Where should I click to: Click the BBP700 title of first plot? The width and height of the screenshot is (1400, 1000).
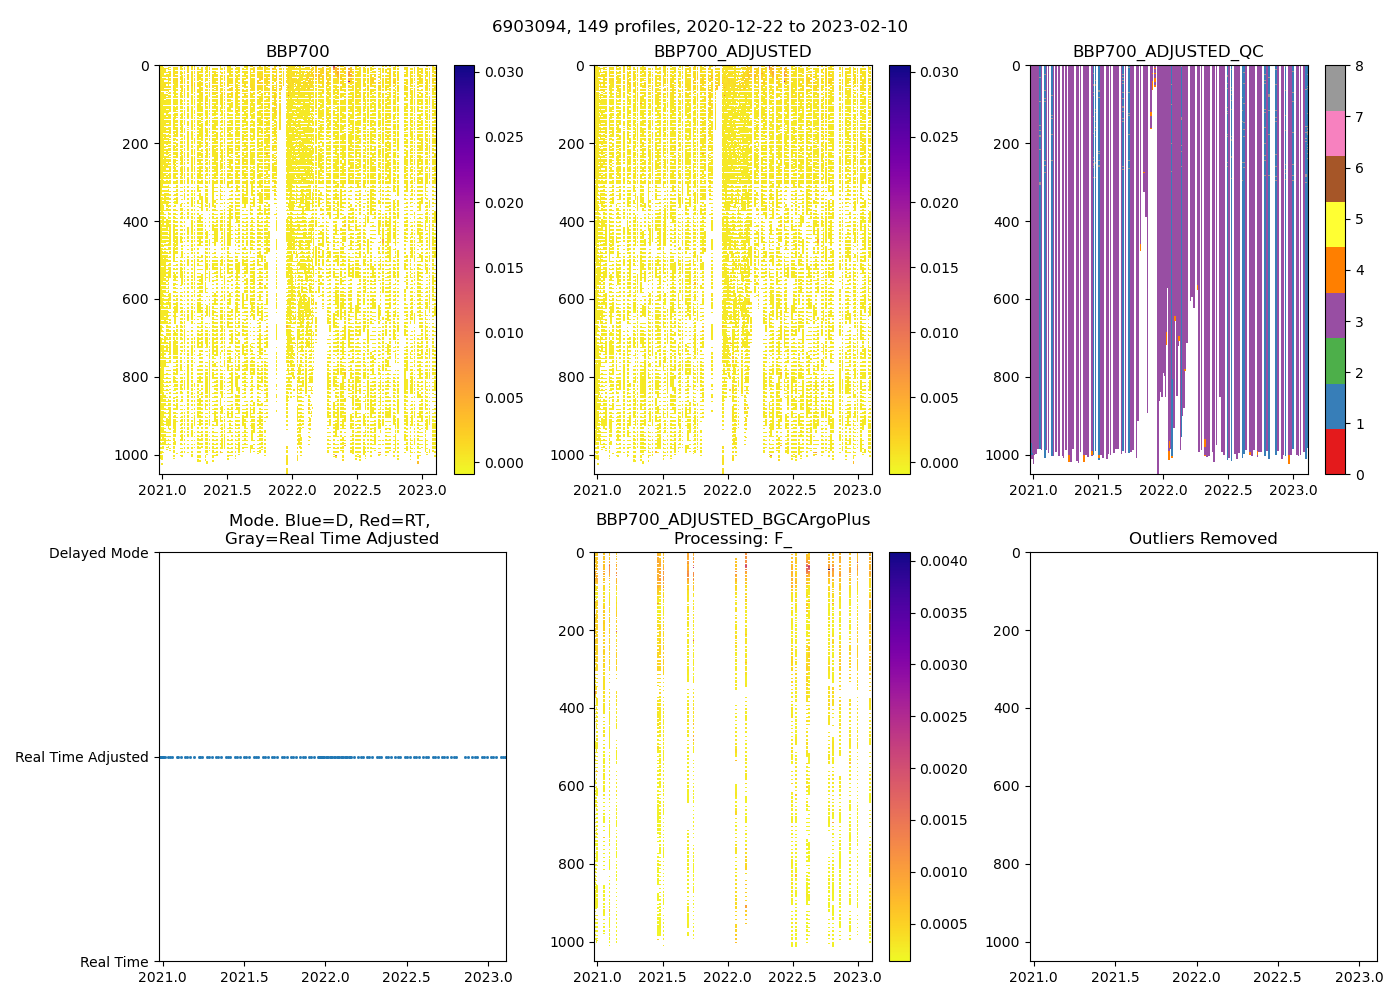[x=297, y=52]
